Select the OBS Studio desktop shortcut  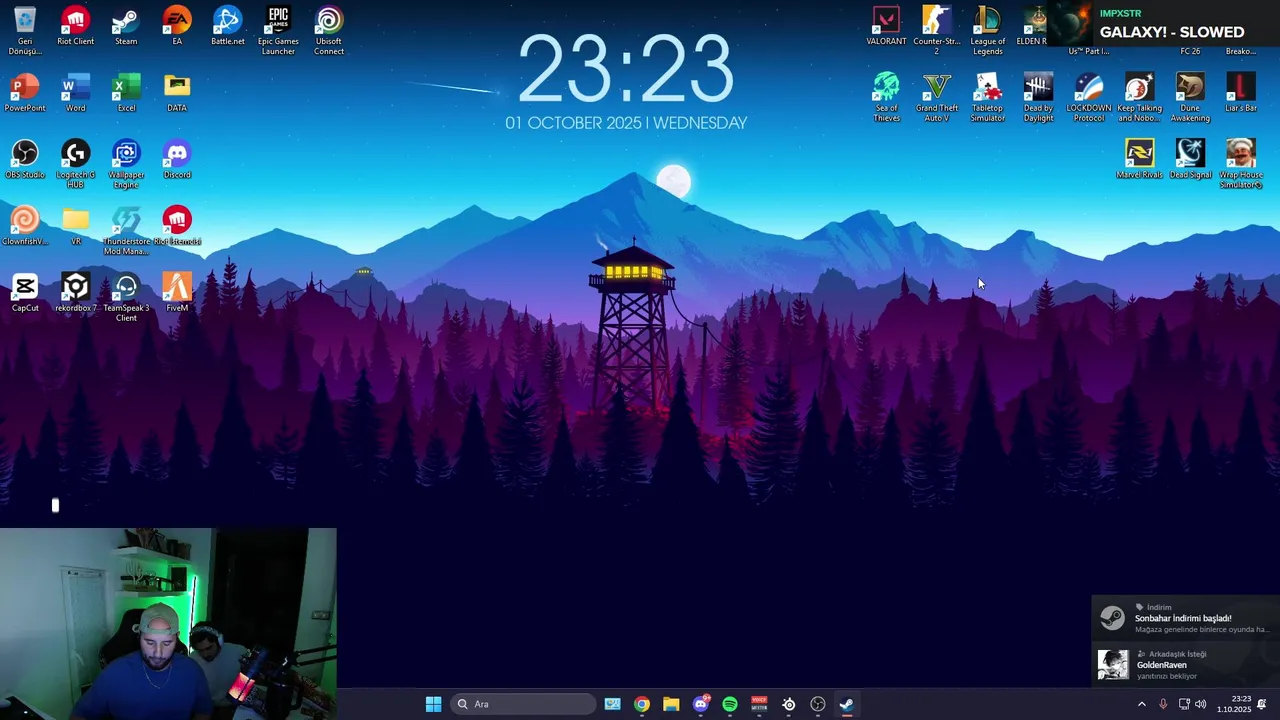coord(25,160)
